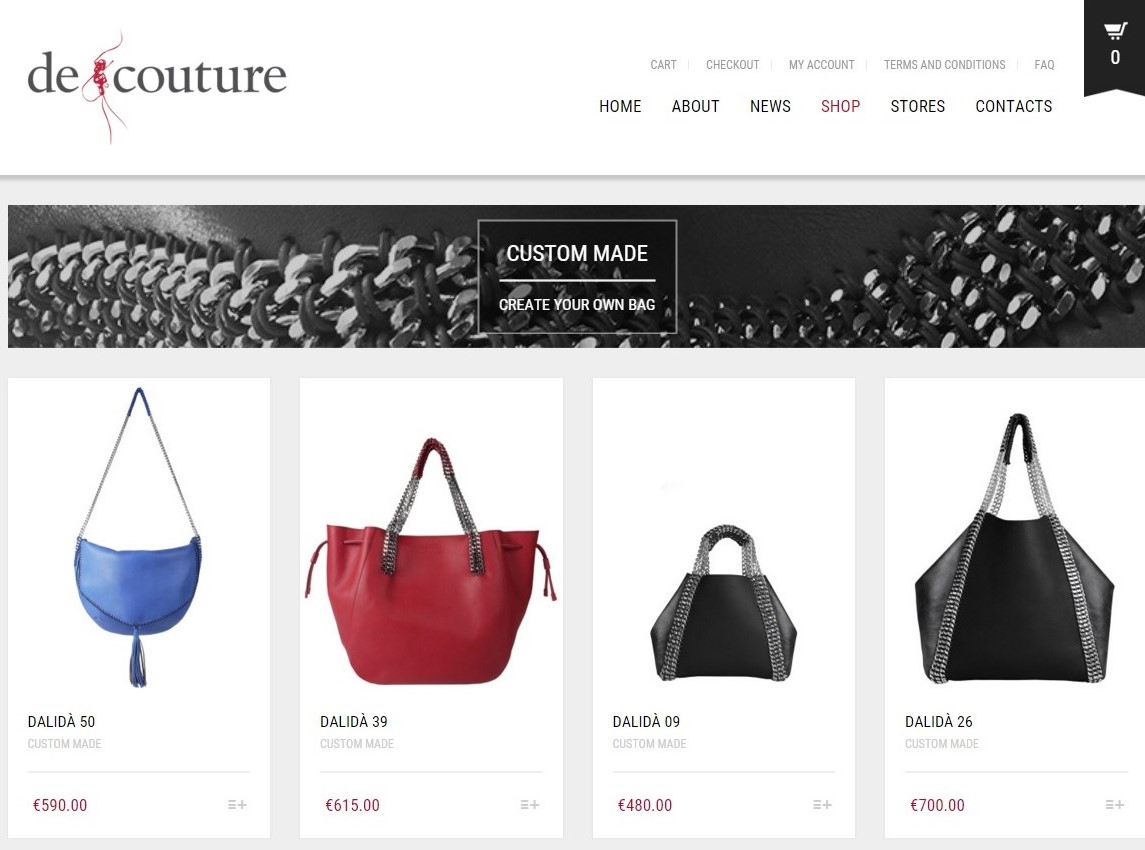This screenshot has width=1145, height=850.
Task: Click the add-to-list icon for Dalidà 26
Action: click(x=1114, y=805)
